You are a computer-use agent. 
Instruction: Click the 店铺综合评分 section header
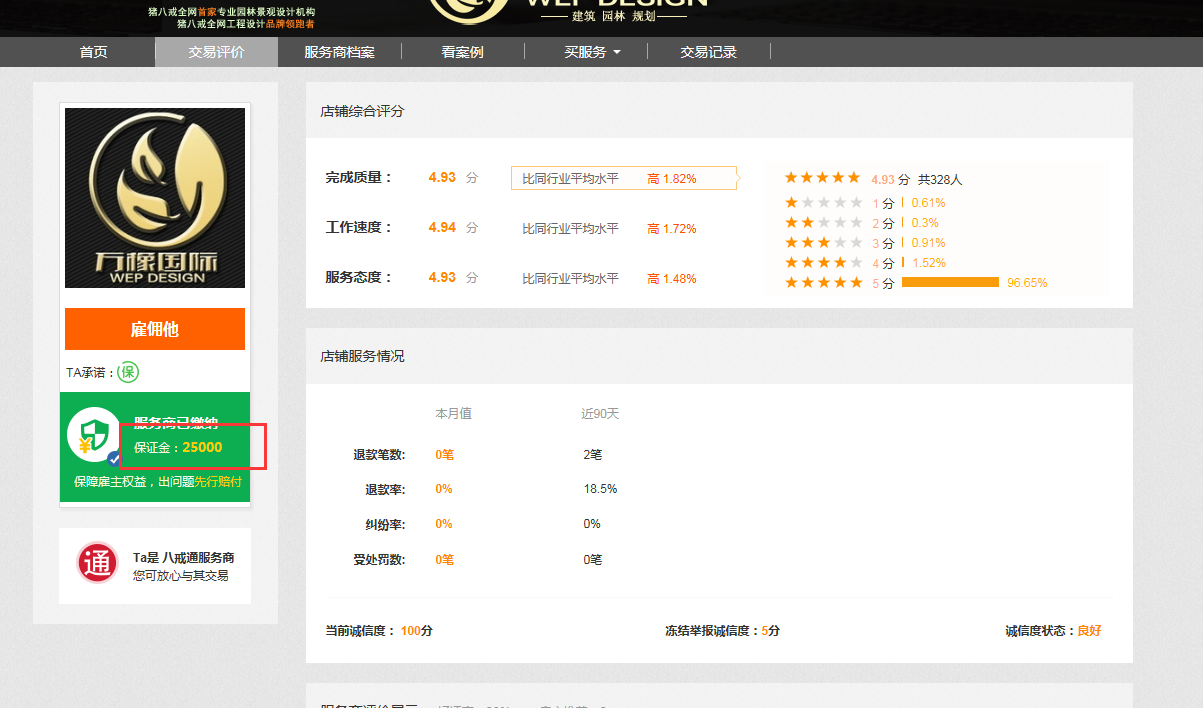tap(362, 111)
